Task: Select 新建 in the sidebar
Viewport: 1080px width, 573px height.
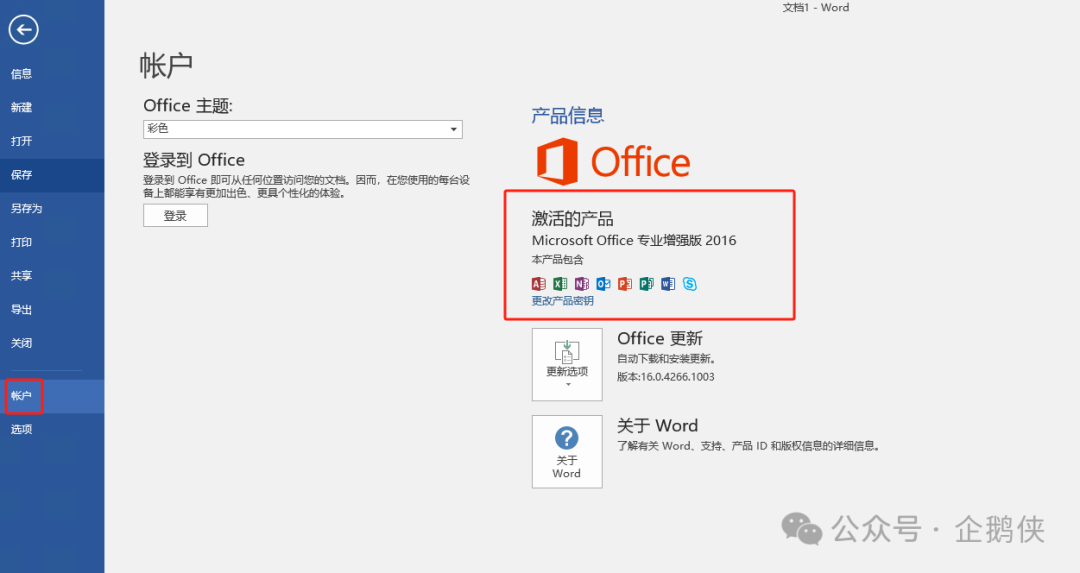Action: tap(52, 107)
